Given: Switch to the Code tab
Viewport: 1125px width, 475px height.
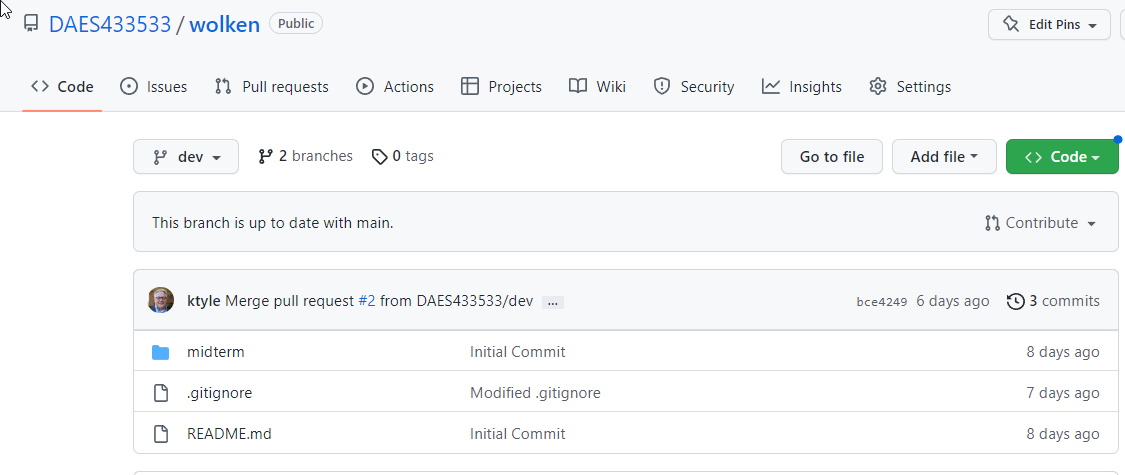Looking at the screenshot, I should click(x=62, y=87).
